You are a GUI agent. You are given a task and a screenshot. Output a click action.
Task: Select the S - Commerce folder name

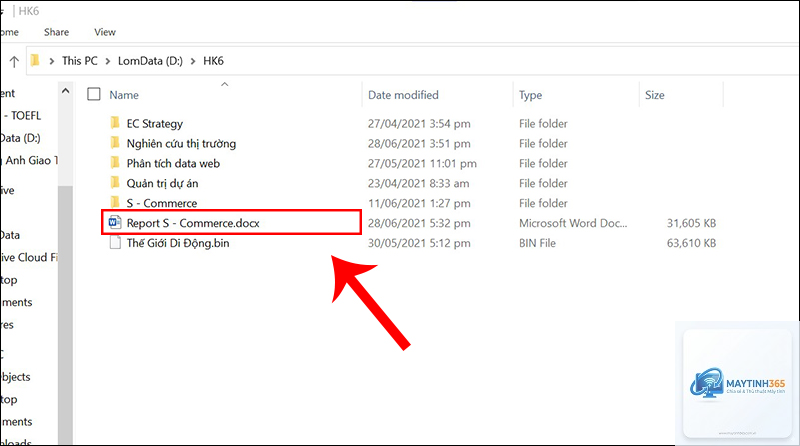tap(162, 203)
